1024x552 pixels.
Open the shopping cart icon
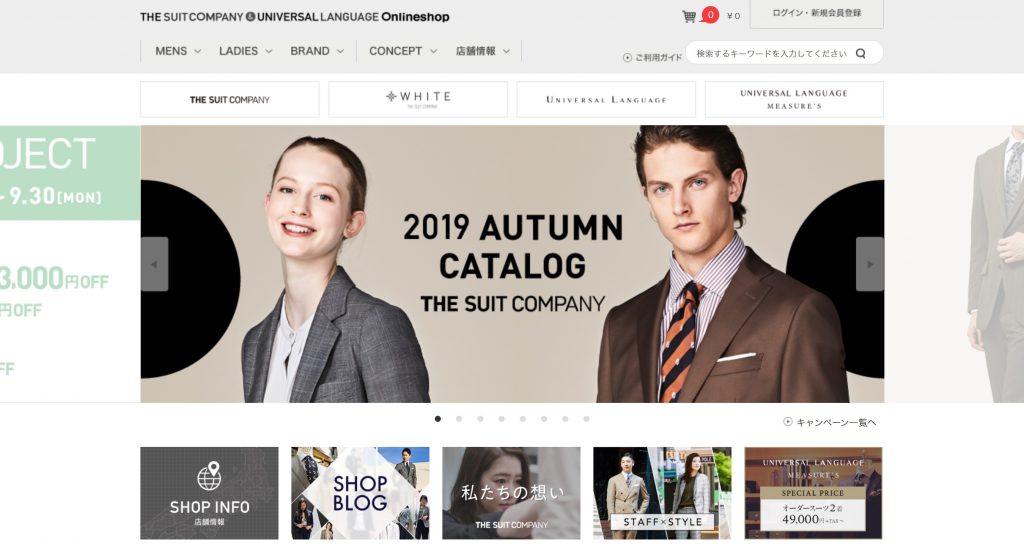point(688,16)
